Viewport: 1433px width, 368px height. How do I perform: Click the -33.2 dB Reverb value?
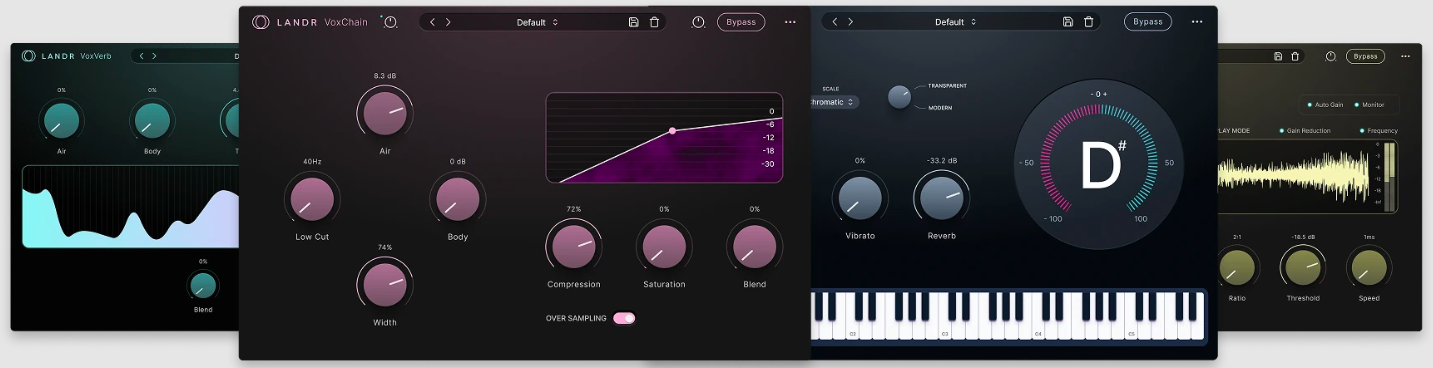coord(942,161)
